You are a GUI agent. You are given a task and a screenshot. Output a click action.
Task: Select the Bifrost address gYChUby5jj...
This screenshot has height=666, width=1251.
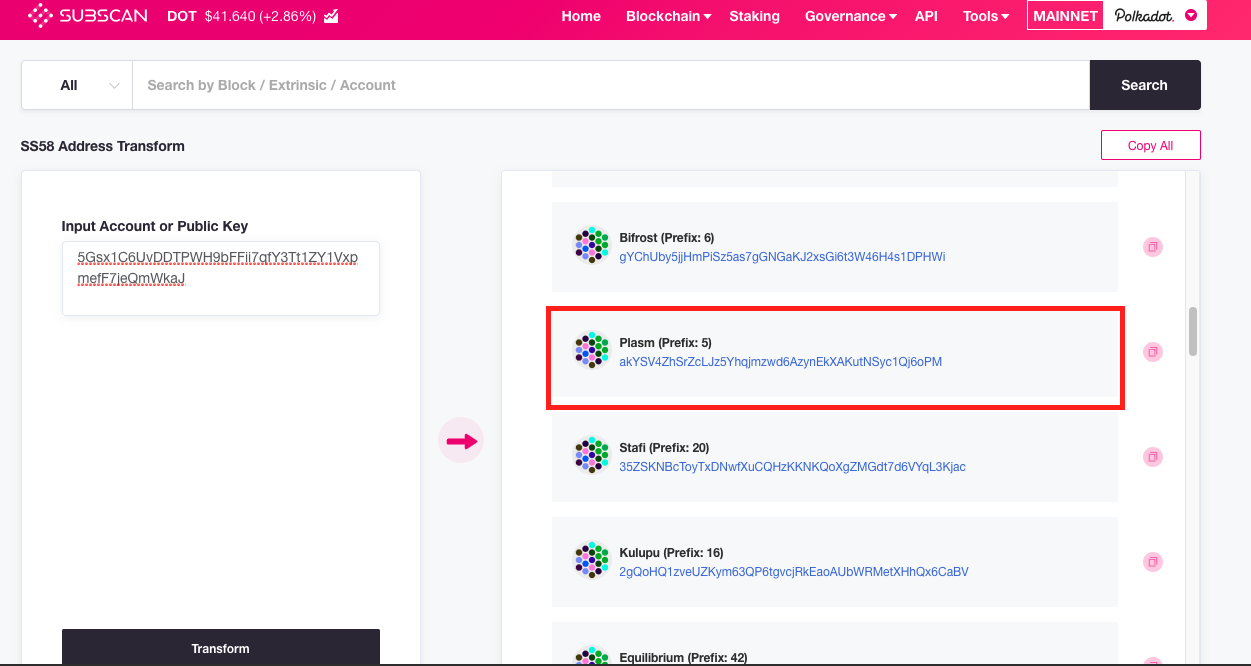coord(782,257)
